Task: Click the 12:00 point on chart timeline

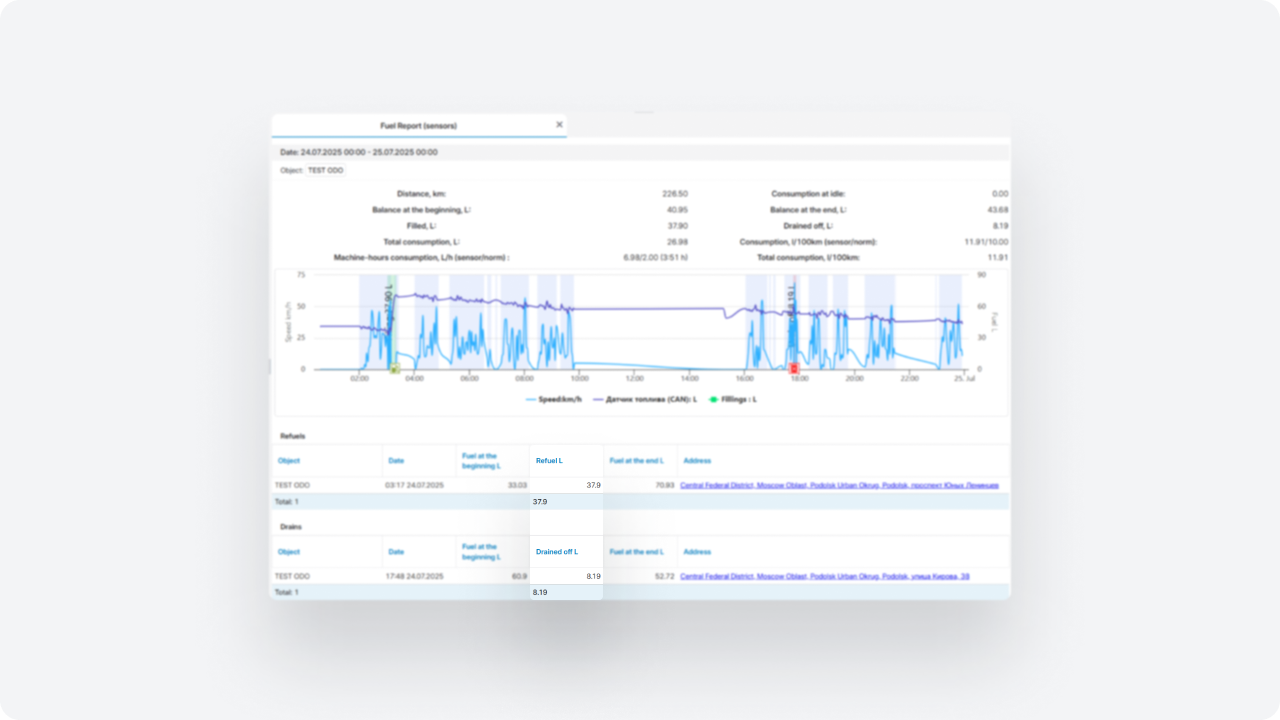Action: pyautogui.click(x=633, y=380)
